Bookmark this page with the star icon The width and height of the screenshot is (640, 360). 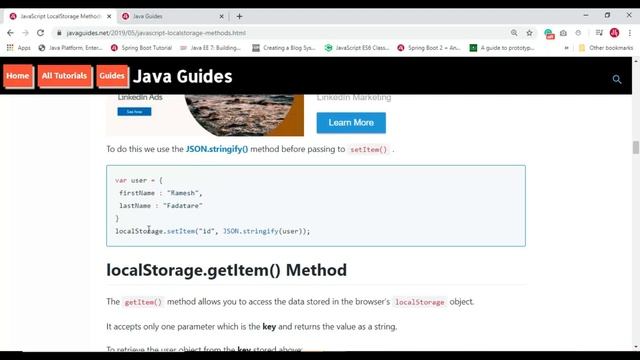click(529, 33)
